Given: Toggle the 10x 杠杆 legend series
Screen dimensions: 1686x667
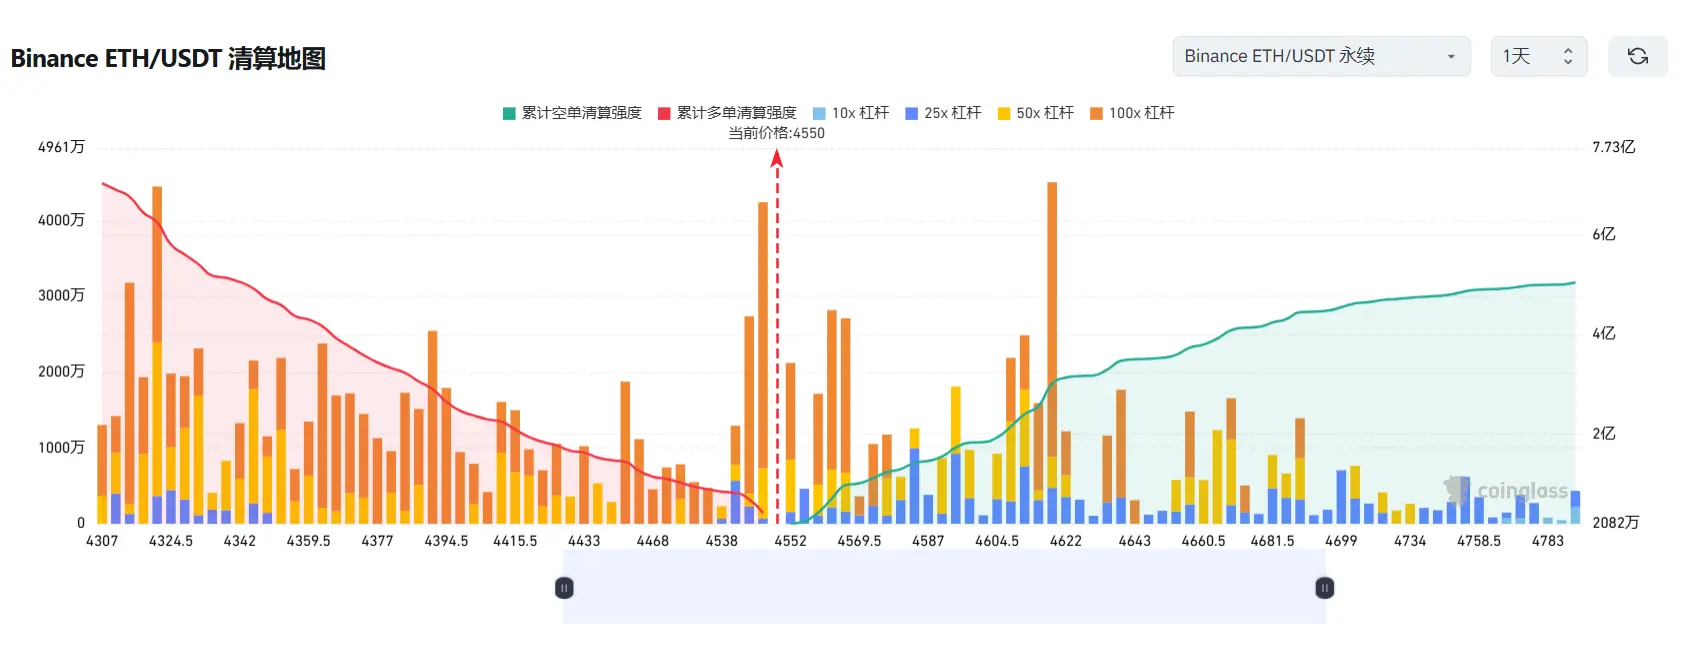Looking at the screenshot, I should coord(851,113).
